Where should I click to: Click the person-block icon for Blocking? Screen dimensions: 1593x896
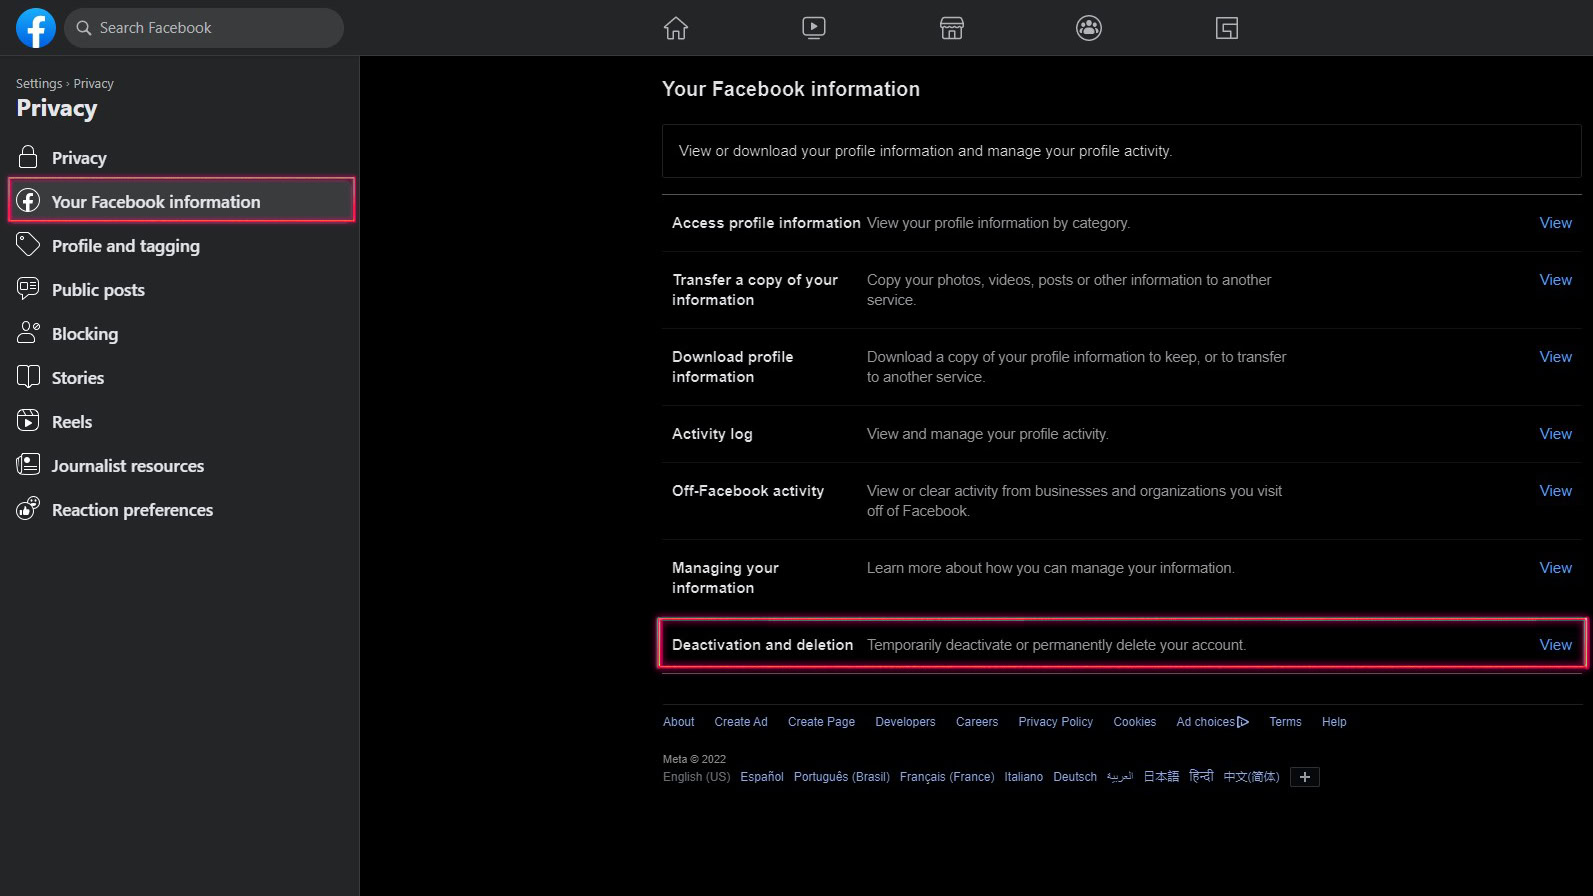pyautogui.click(x=28, y=333)
